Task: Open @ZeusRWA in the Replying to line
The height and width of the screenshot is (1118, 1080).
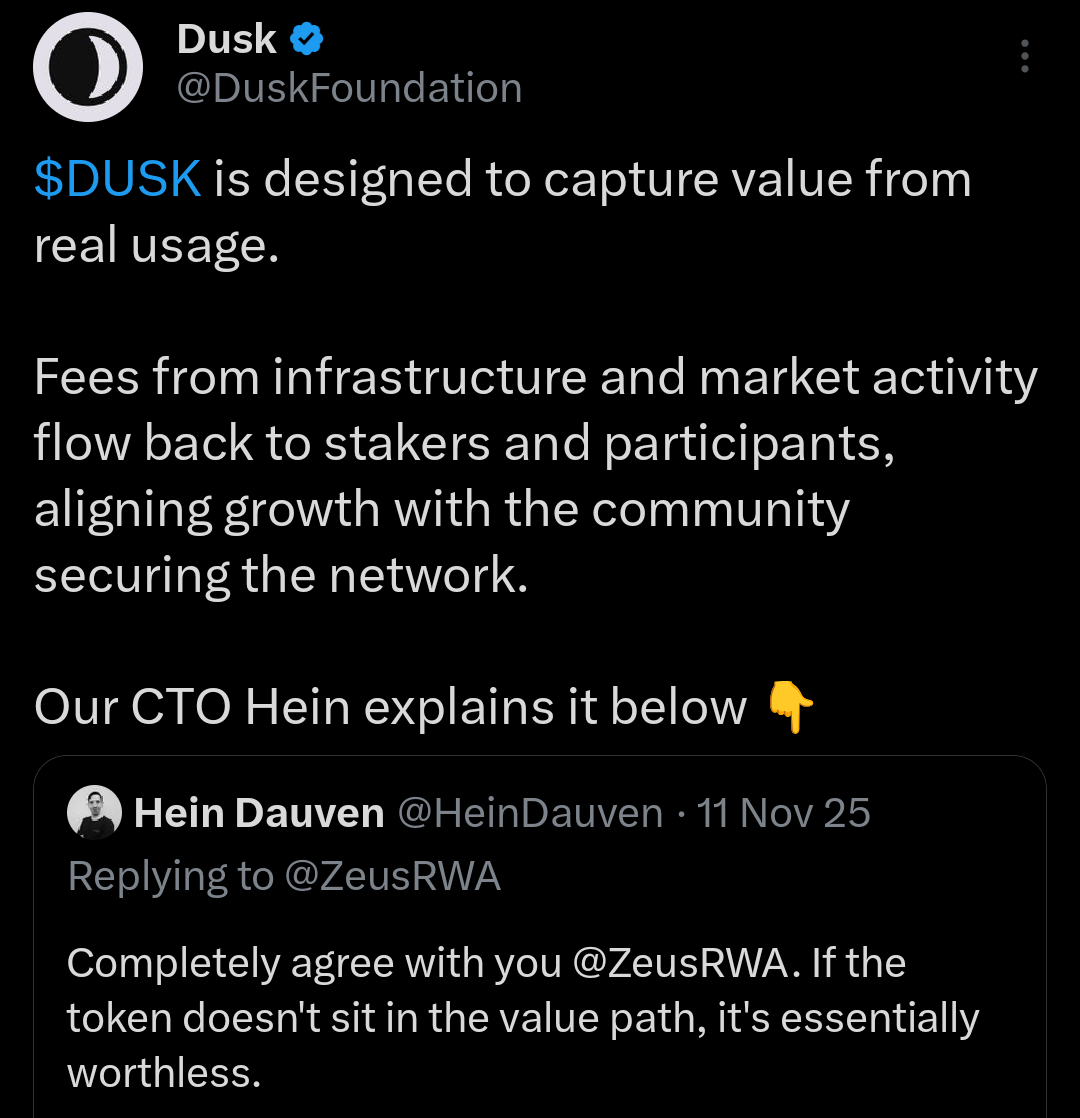Action: (x=392, y=876)
